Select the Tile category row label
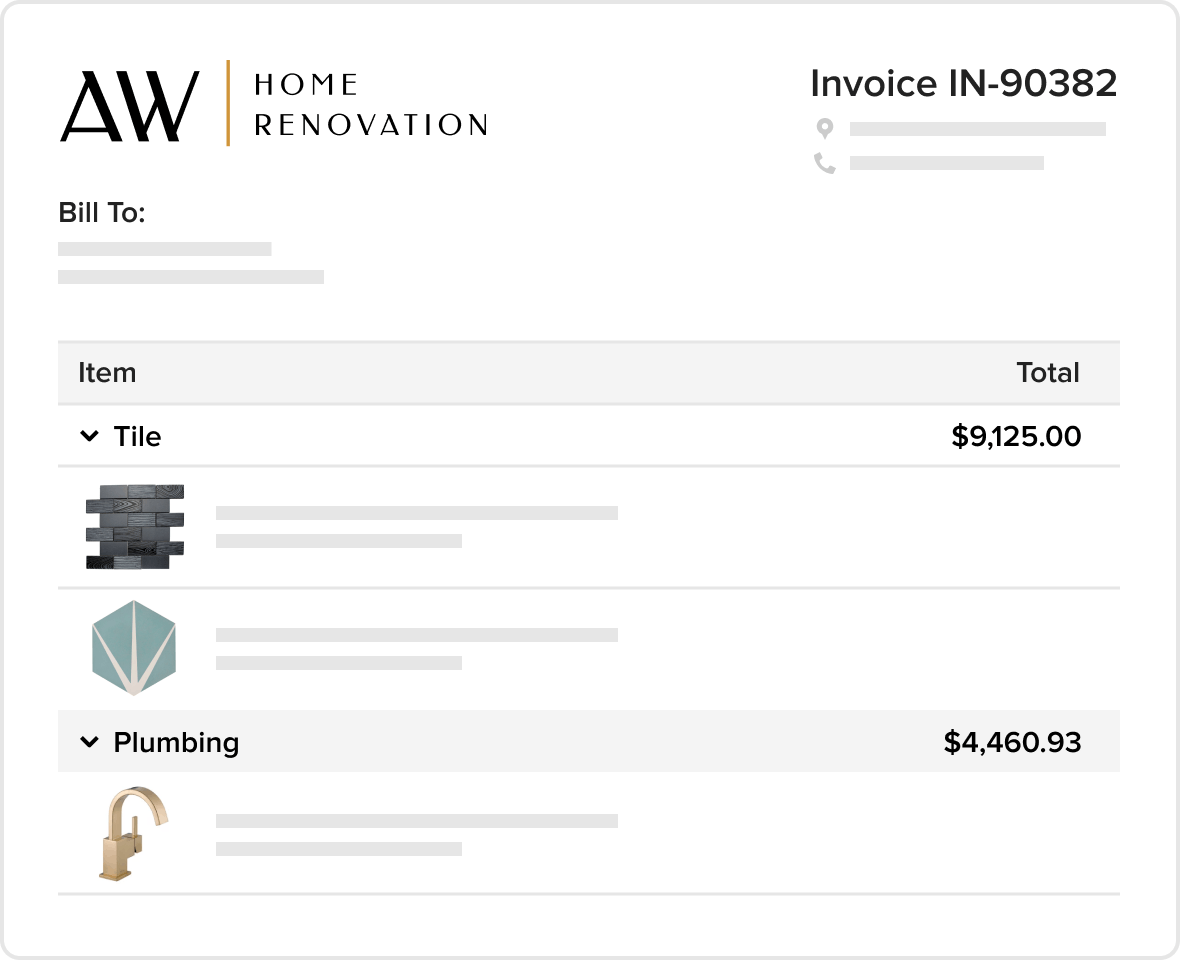Image resolution: width=1180 pixels, height=960 pixels. click(x=137, y=436)
